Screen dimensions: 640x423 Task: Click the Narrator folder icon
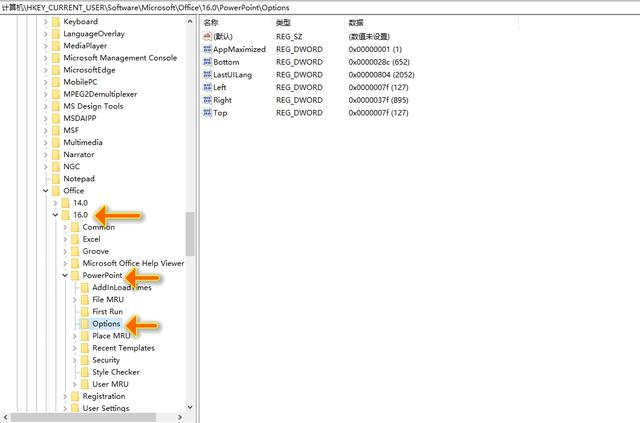pyautogui.click(x=56, y=155)
